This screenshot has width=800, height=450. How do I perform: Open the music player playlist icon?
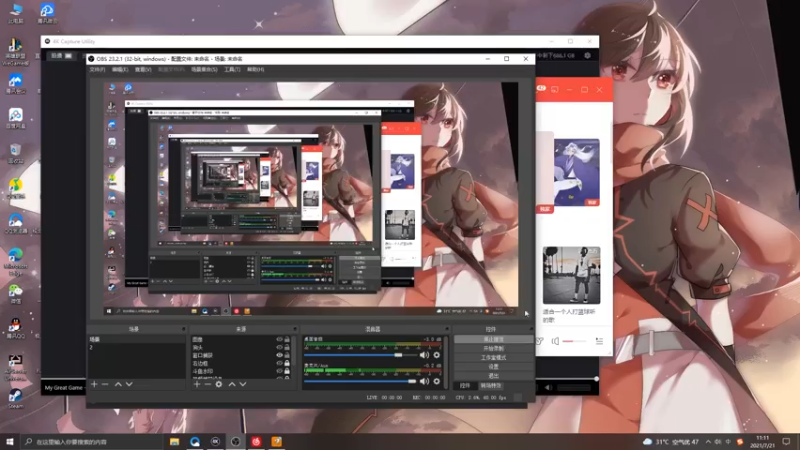pyautogui.click(x=599, y=341)
